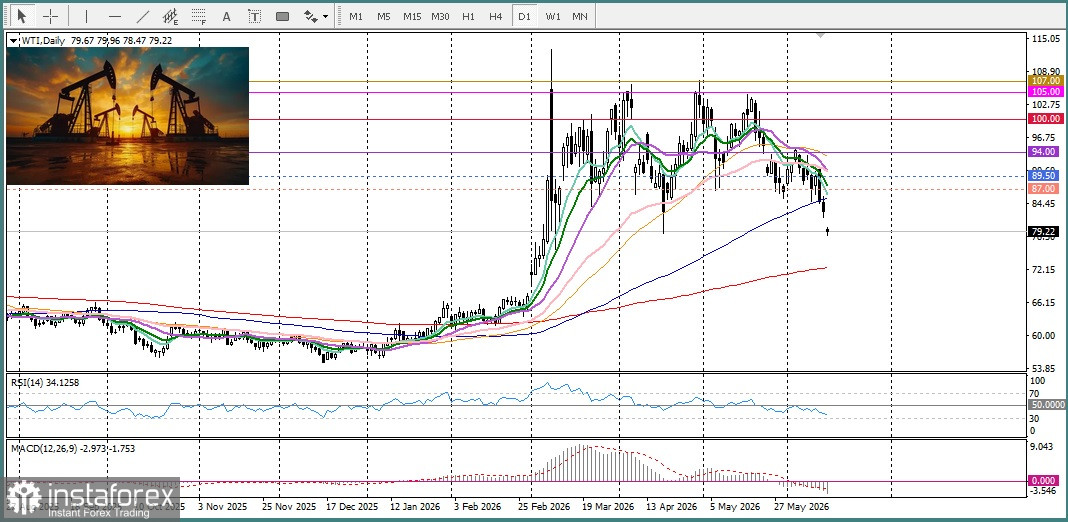Select the magenta 105.00 level label
This screenshot has width=1068, height=522.
click(x=1046, y=91)
